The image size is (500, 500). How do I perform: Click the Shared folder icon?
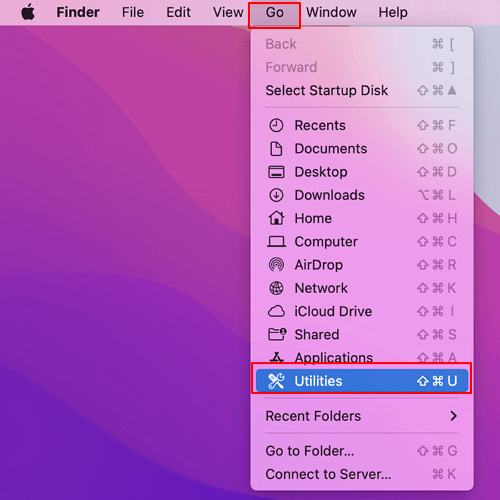pyautogui.click(x=277, y=334)
